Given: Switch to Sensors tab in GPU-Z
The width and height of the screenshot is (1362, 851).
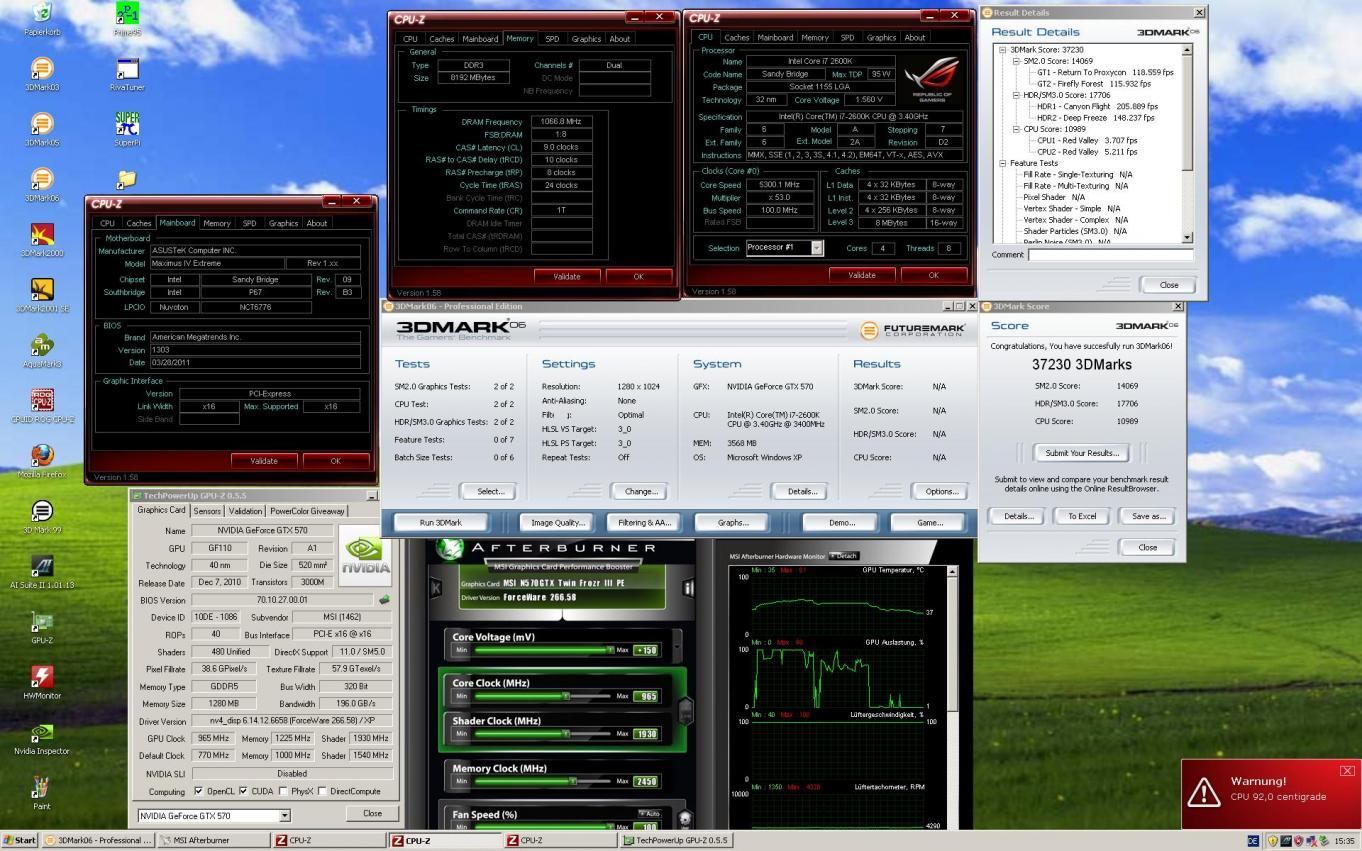Looking at the screenshot, I should pyautogui.click(x=208, y=511).
